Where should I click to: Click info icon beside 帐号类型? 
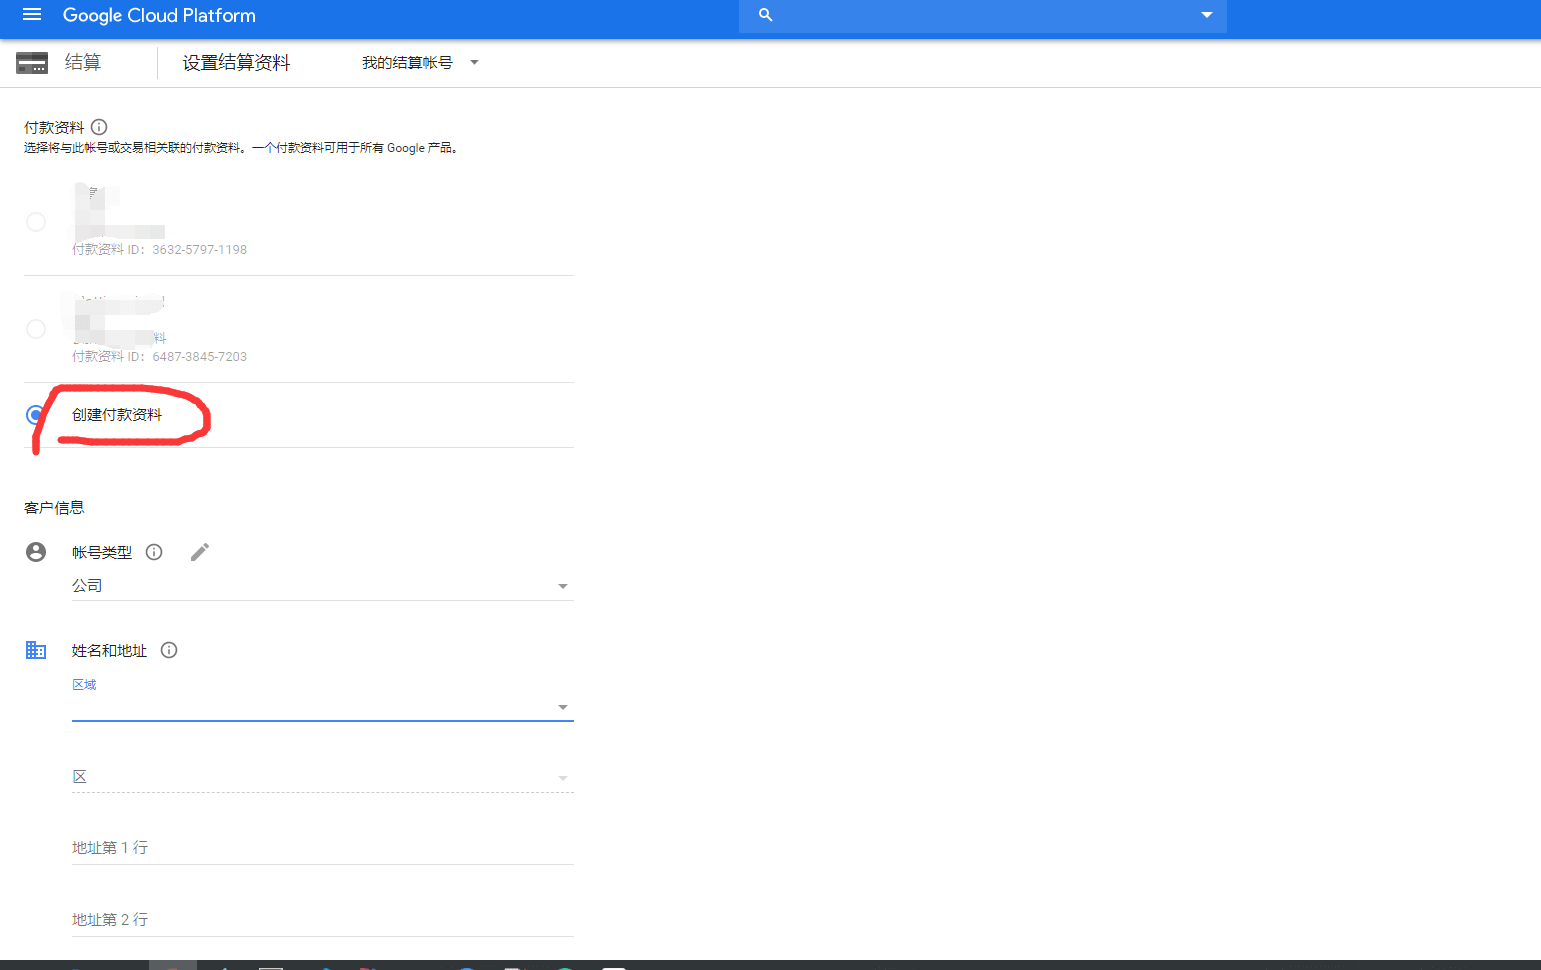(154, 552)
